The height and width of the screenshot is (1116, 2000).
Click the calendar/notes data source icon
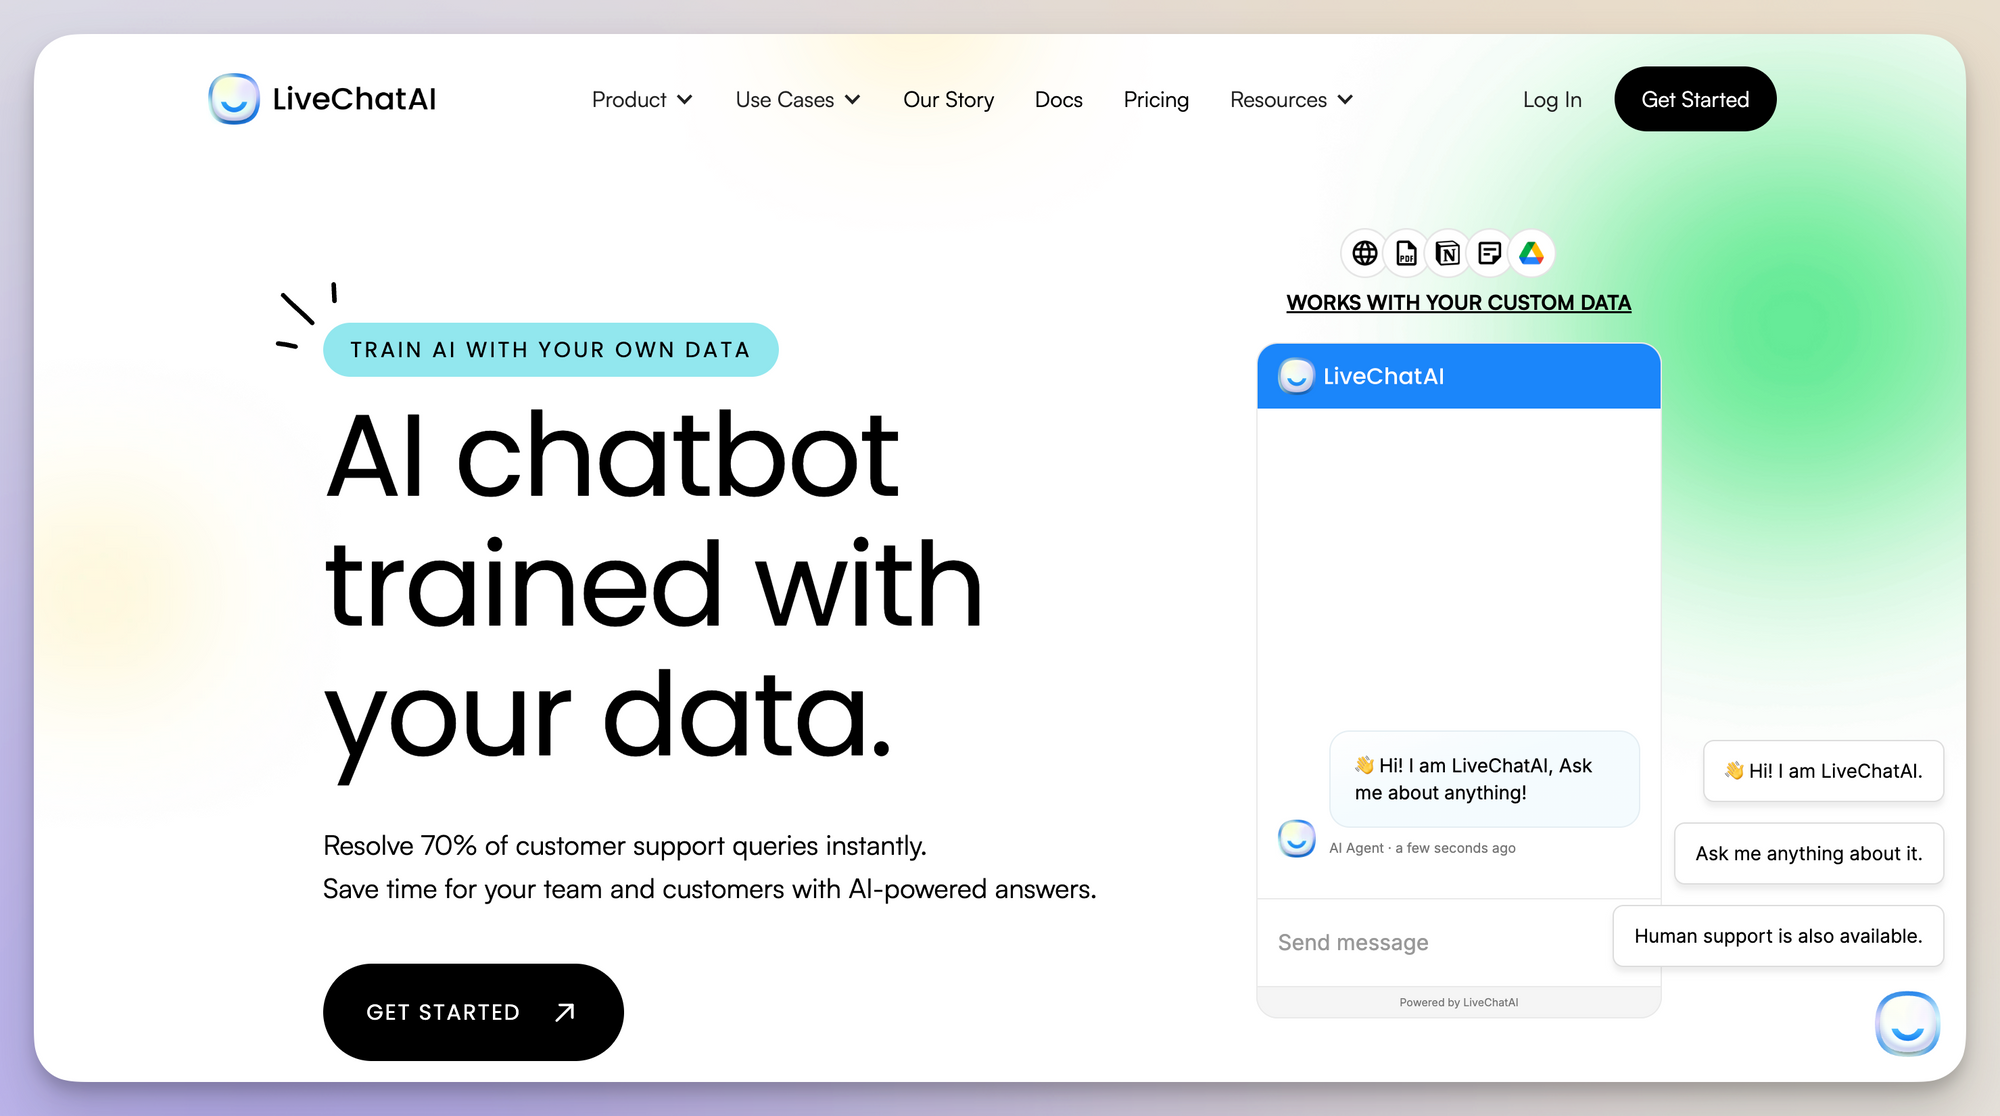click(1490, 253)
